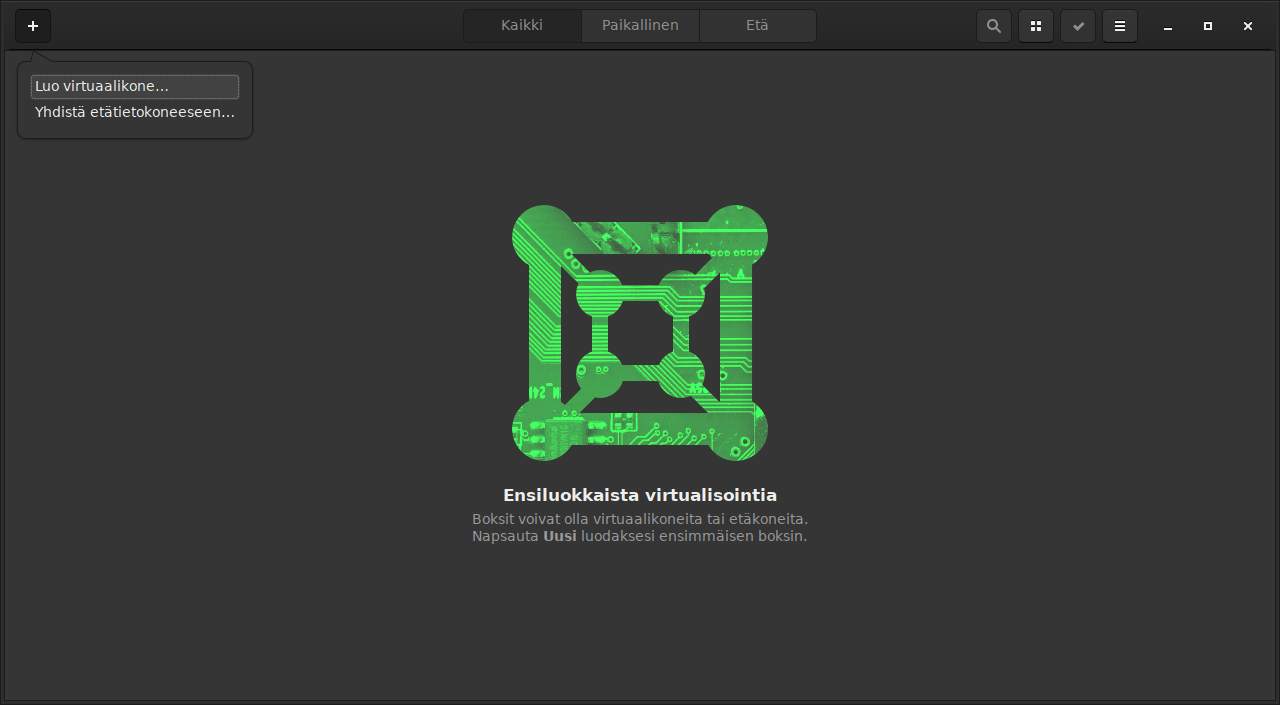Viewport: 1280px width, 705px height.
Task: Close the Boxes window
Action: 1248,27
